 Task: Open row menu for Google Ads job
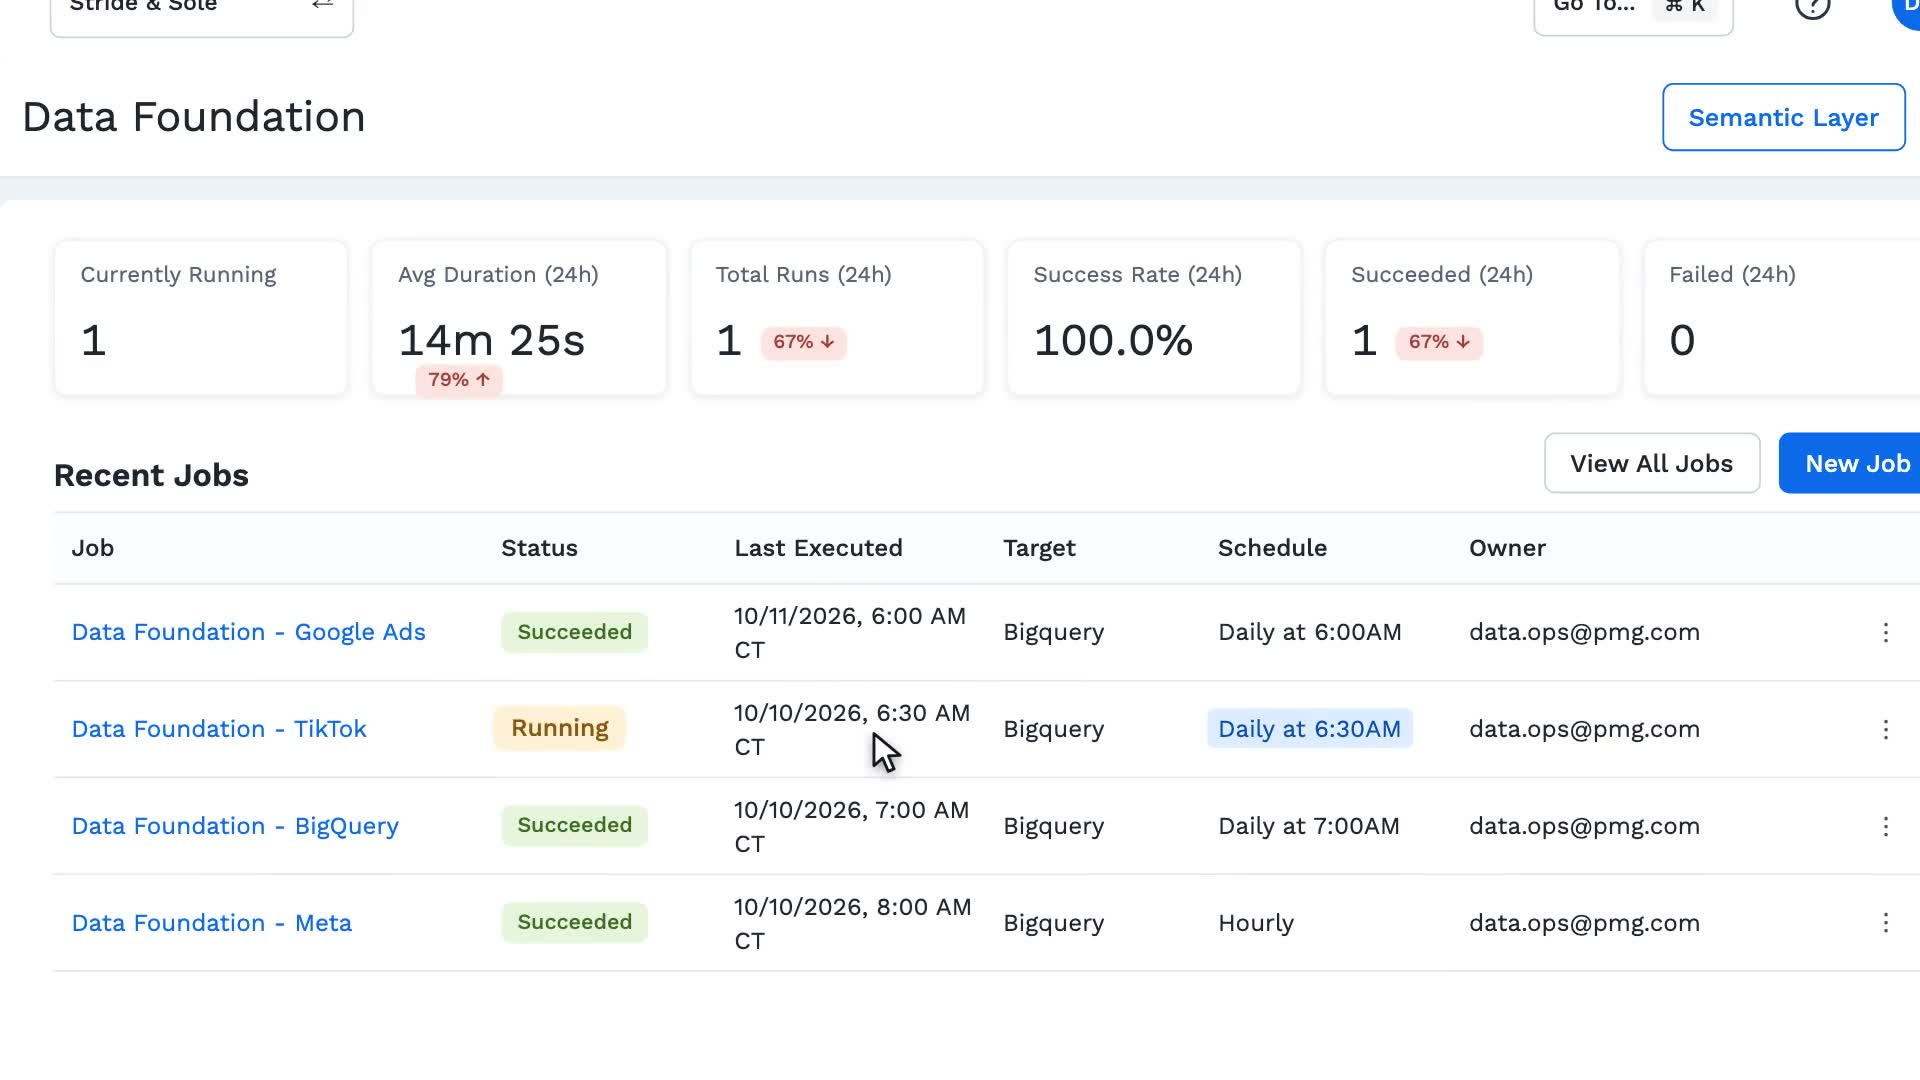(1885, 632)
